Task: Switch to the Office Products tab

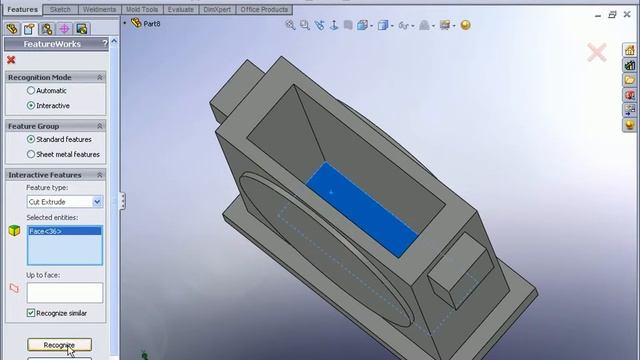Action: coord(264,9)
